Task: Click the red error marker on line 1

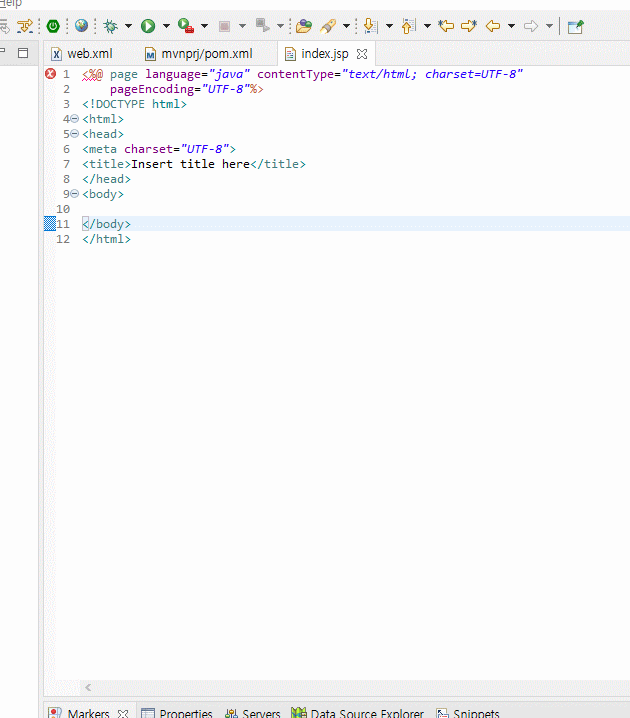Action: (50, 73)
